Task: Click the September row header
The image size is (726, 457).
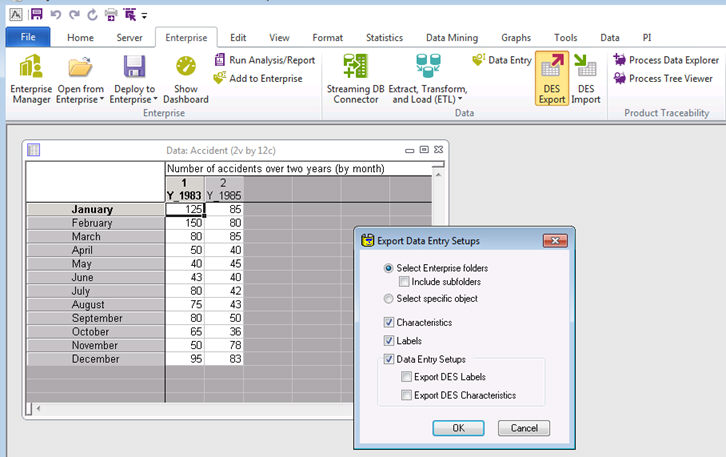Action: pos(95,318)
